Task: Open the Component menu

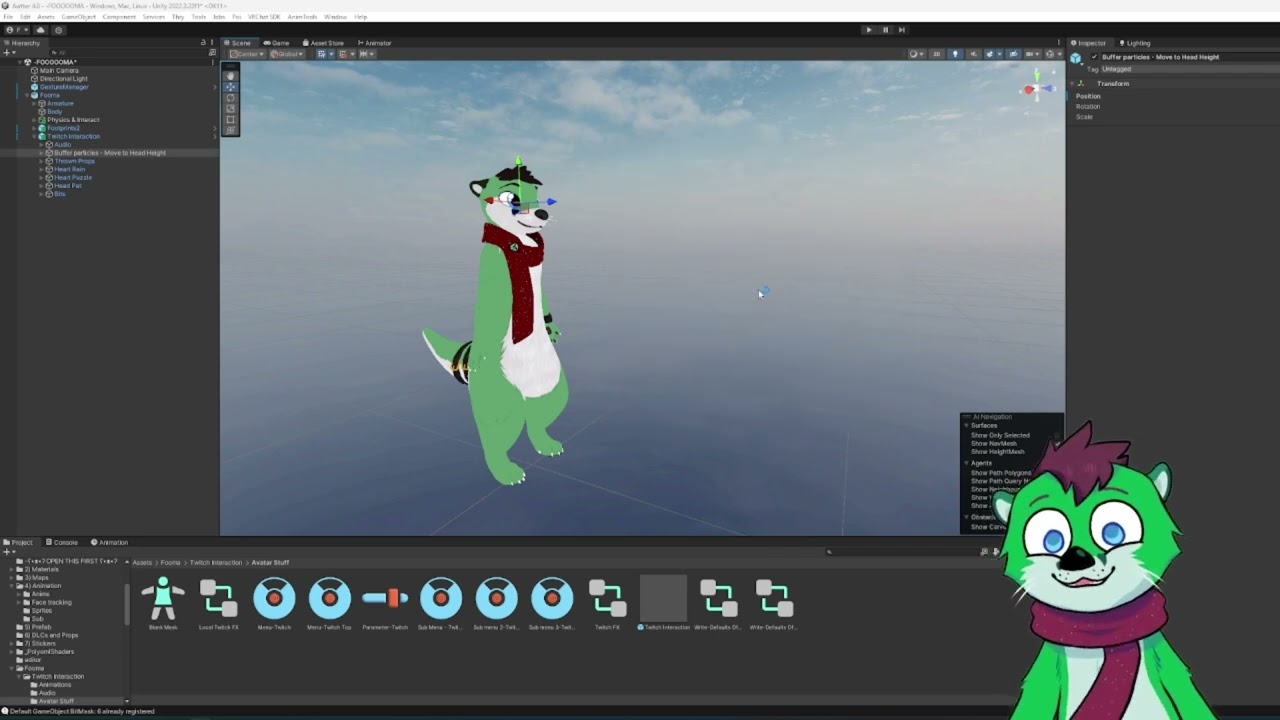Action: 119,17
